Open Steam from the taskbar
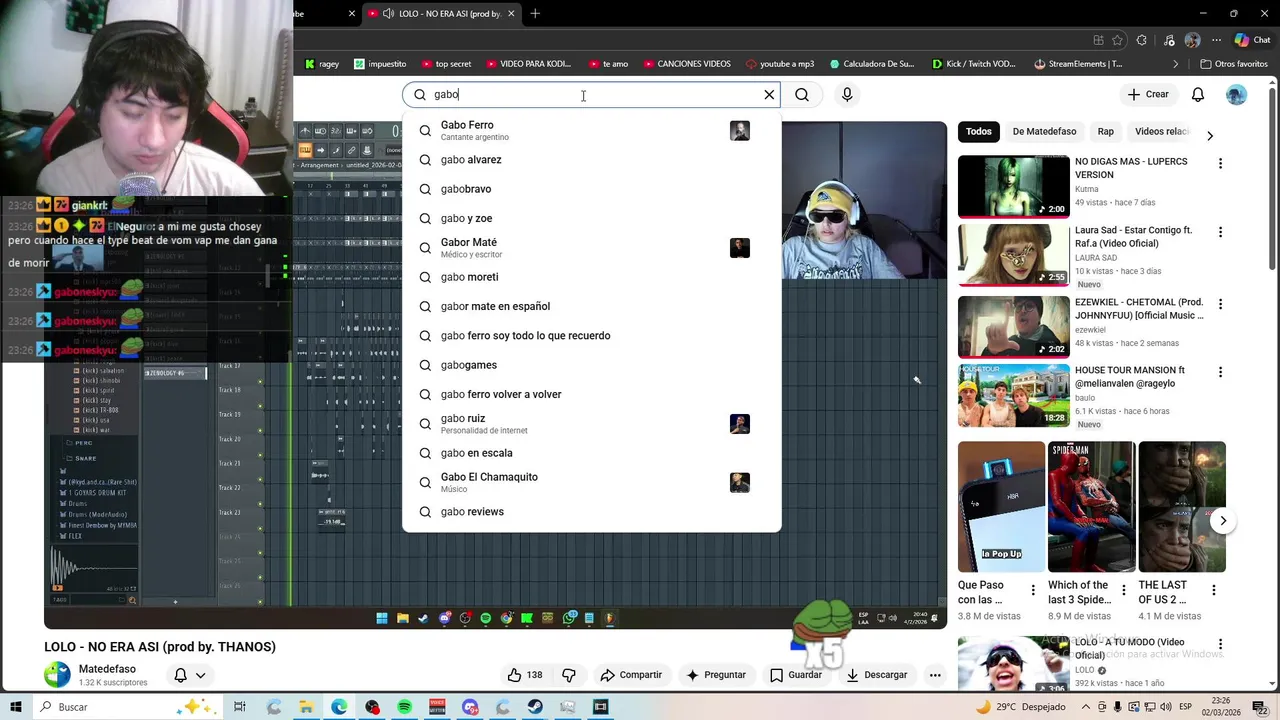The height and width of the screenshot is (720, 1280). [x=535, y=707]
